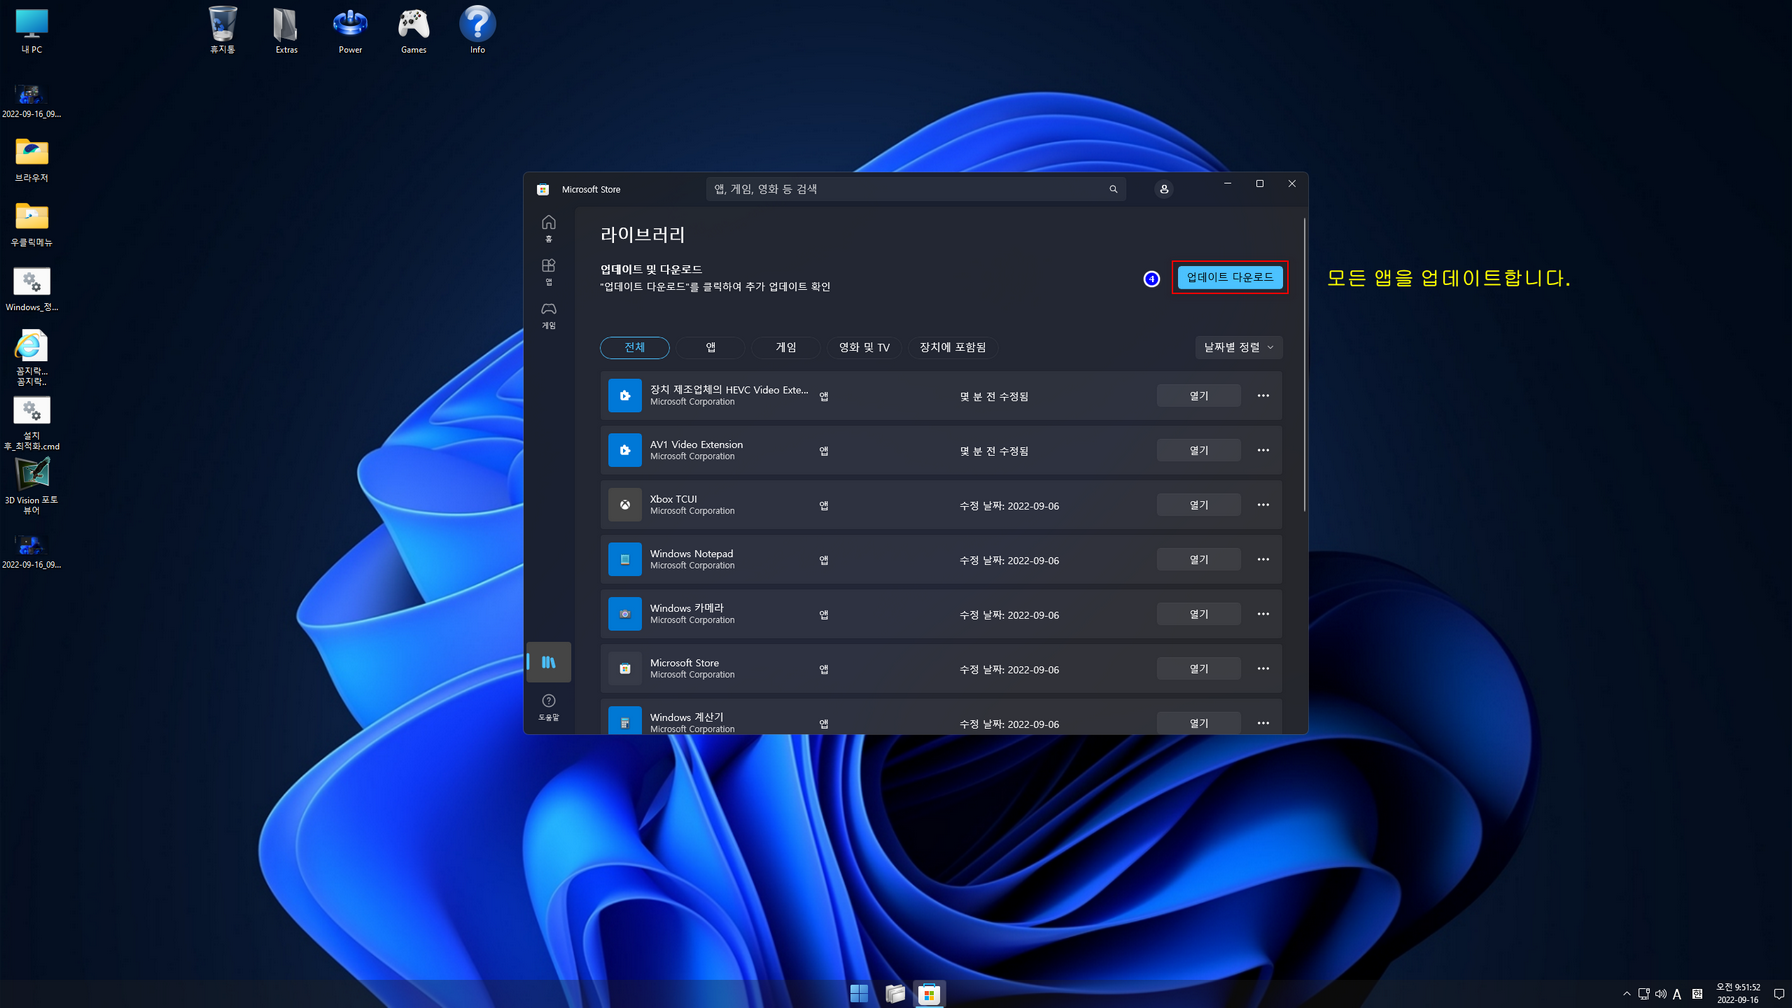Click the AV1 Video Extension app icon
The width and height of the screenshot is (1792, 1008).
625,450
